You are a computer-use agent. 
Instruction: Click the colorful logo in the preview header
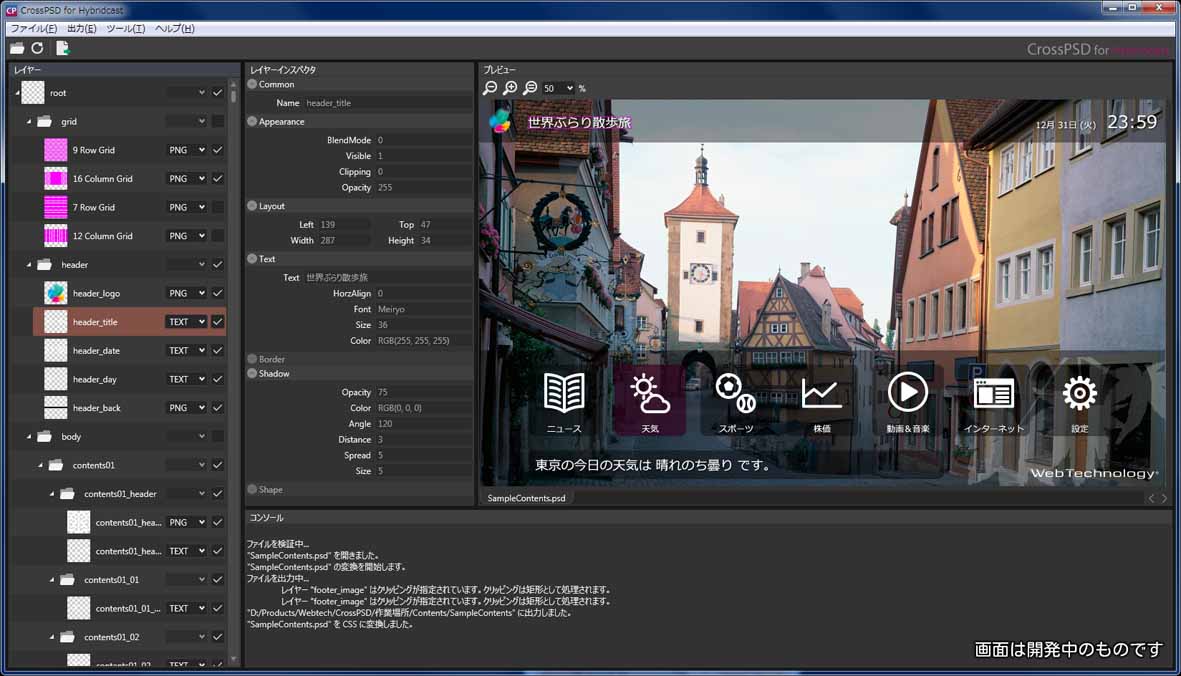click(x=500, y=121)
